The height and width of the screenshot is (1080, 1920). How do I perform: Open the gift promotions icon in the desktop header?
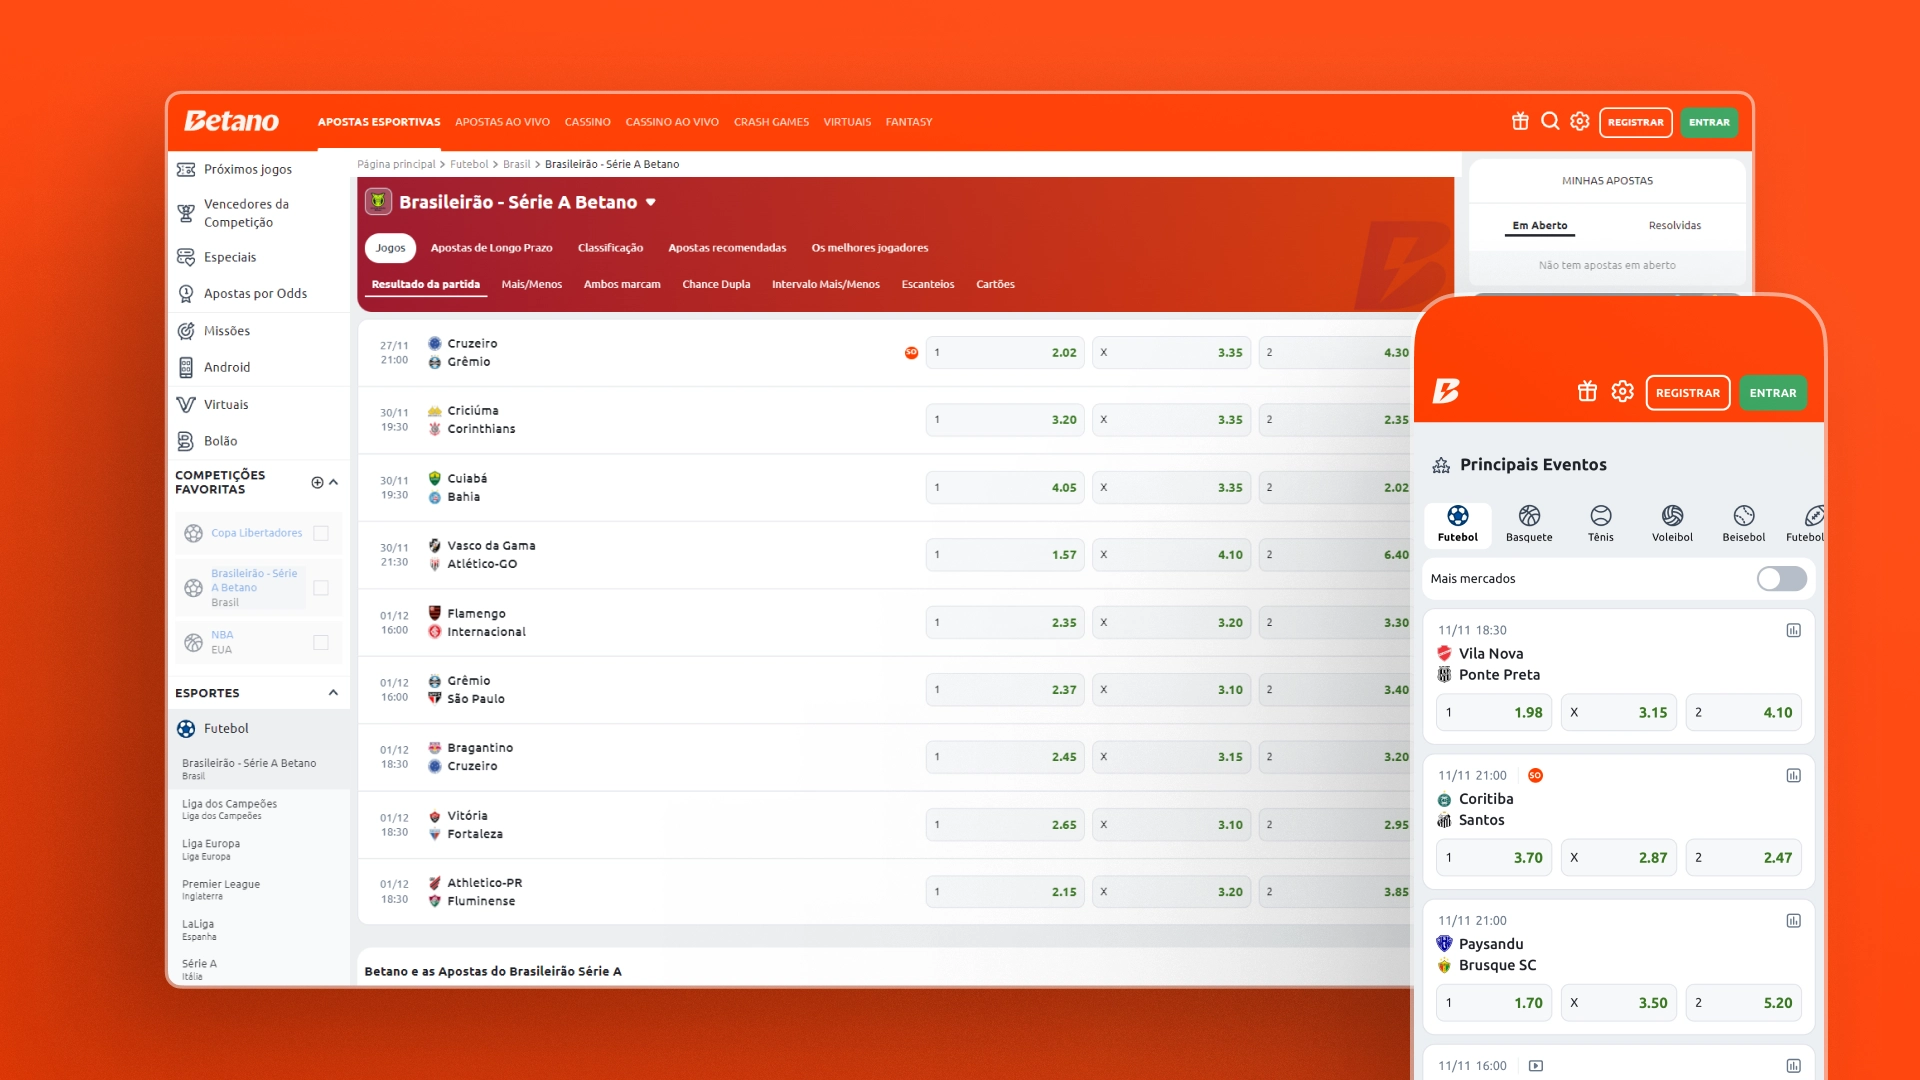point(1520,121)
